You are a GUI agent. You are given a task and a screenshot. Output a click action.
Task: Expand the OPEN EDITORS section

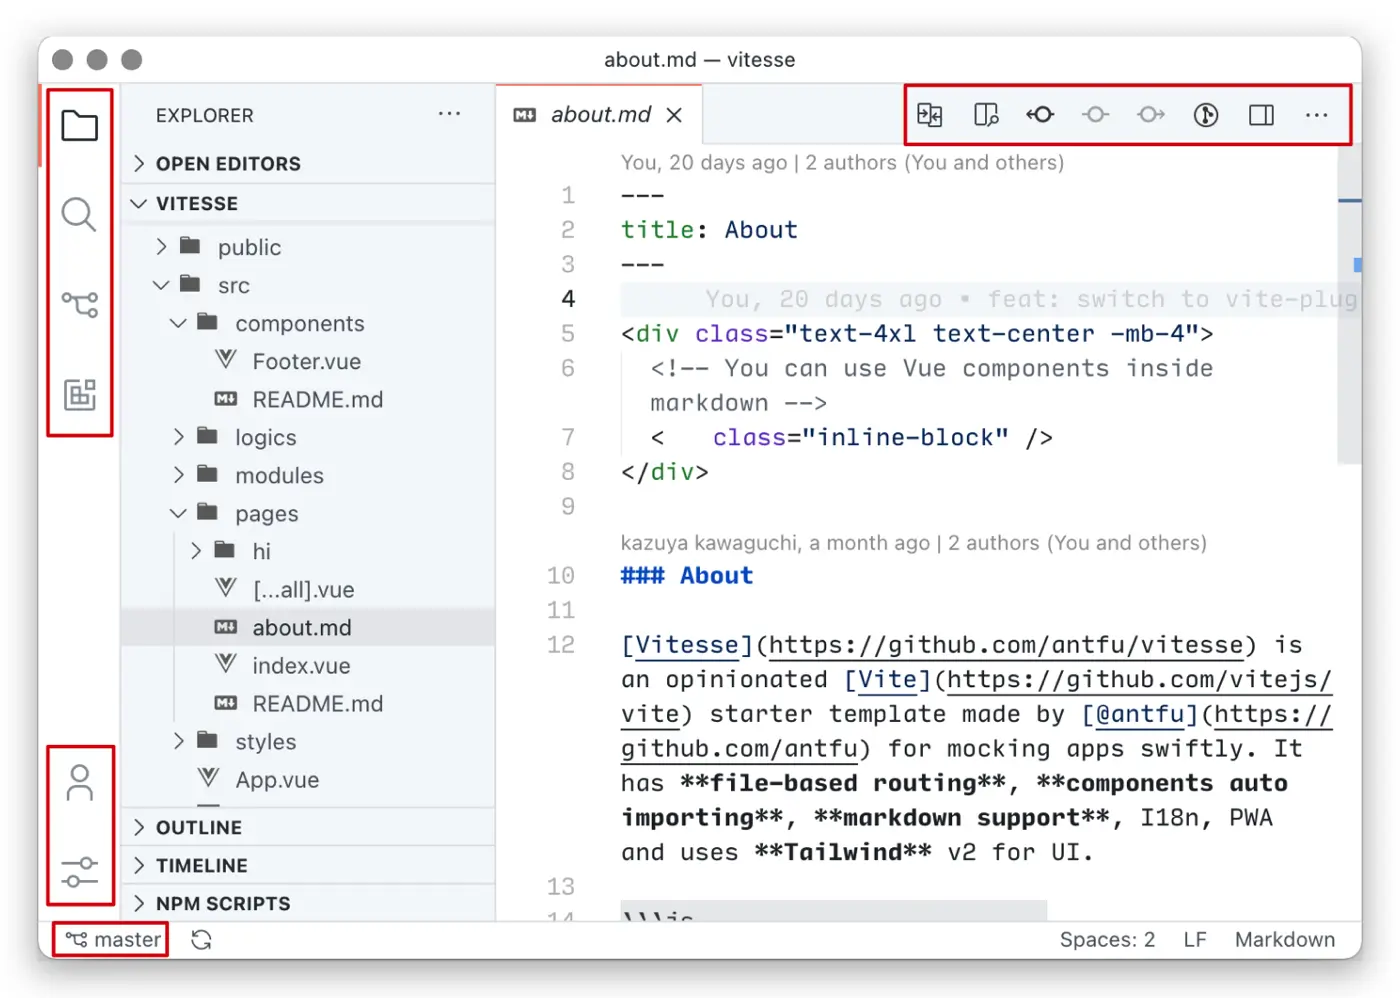[x=228, y=164]
